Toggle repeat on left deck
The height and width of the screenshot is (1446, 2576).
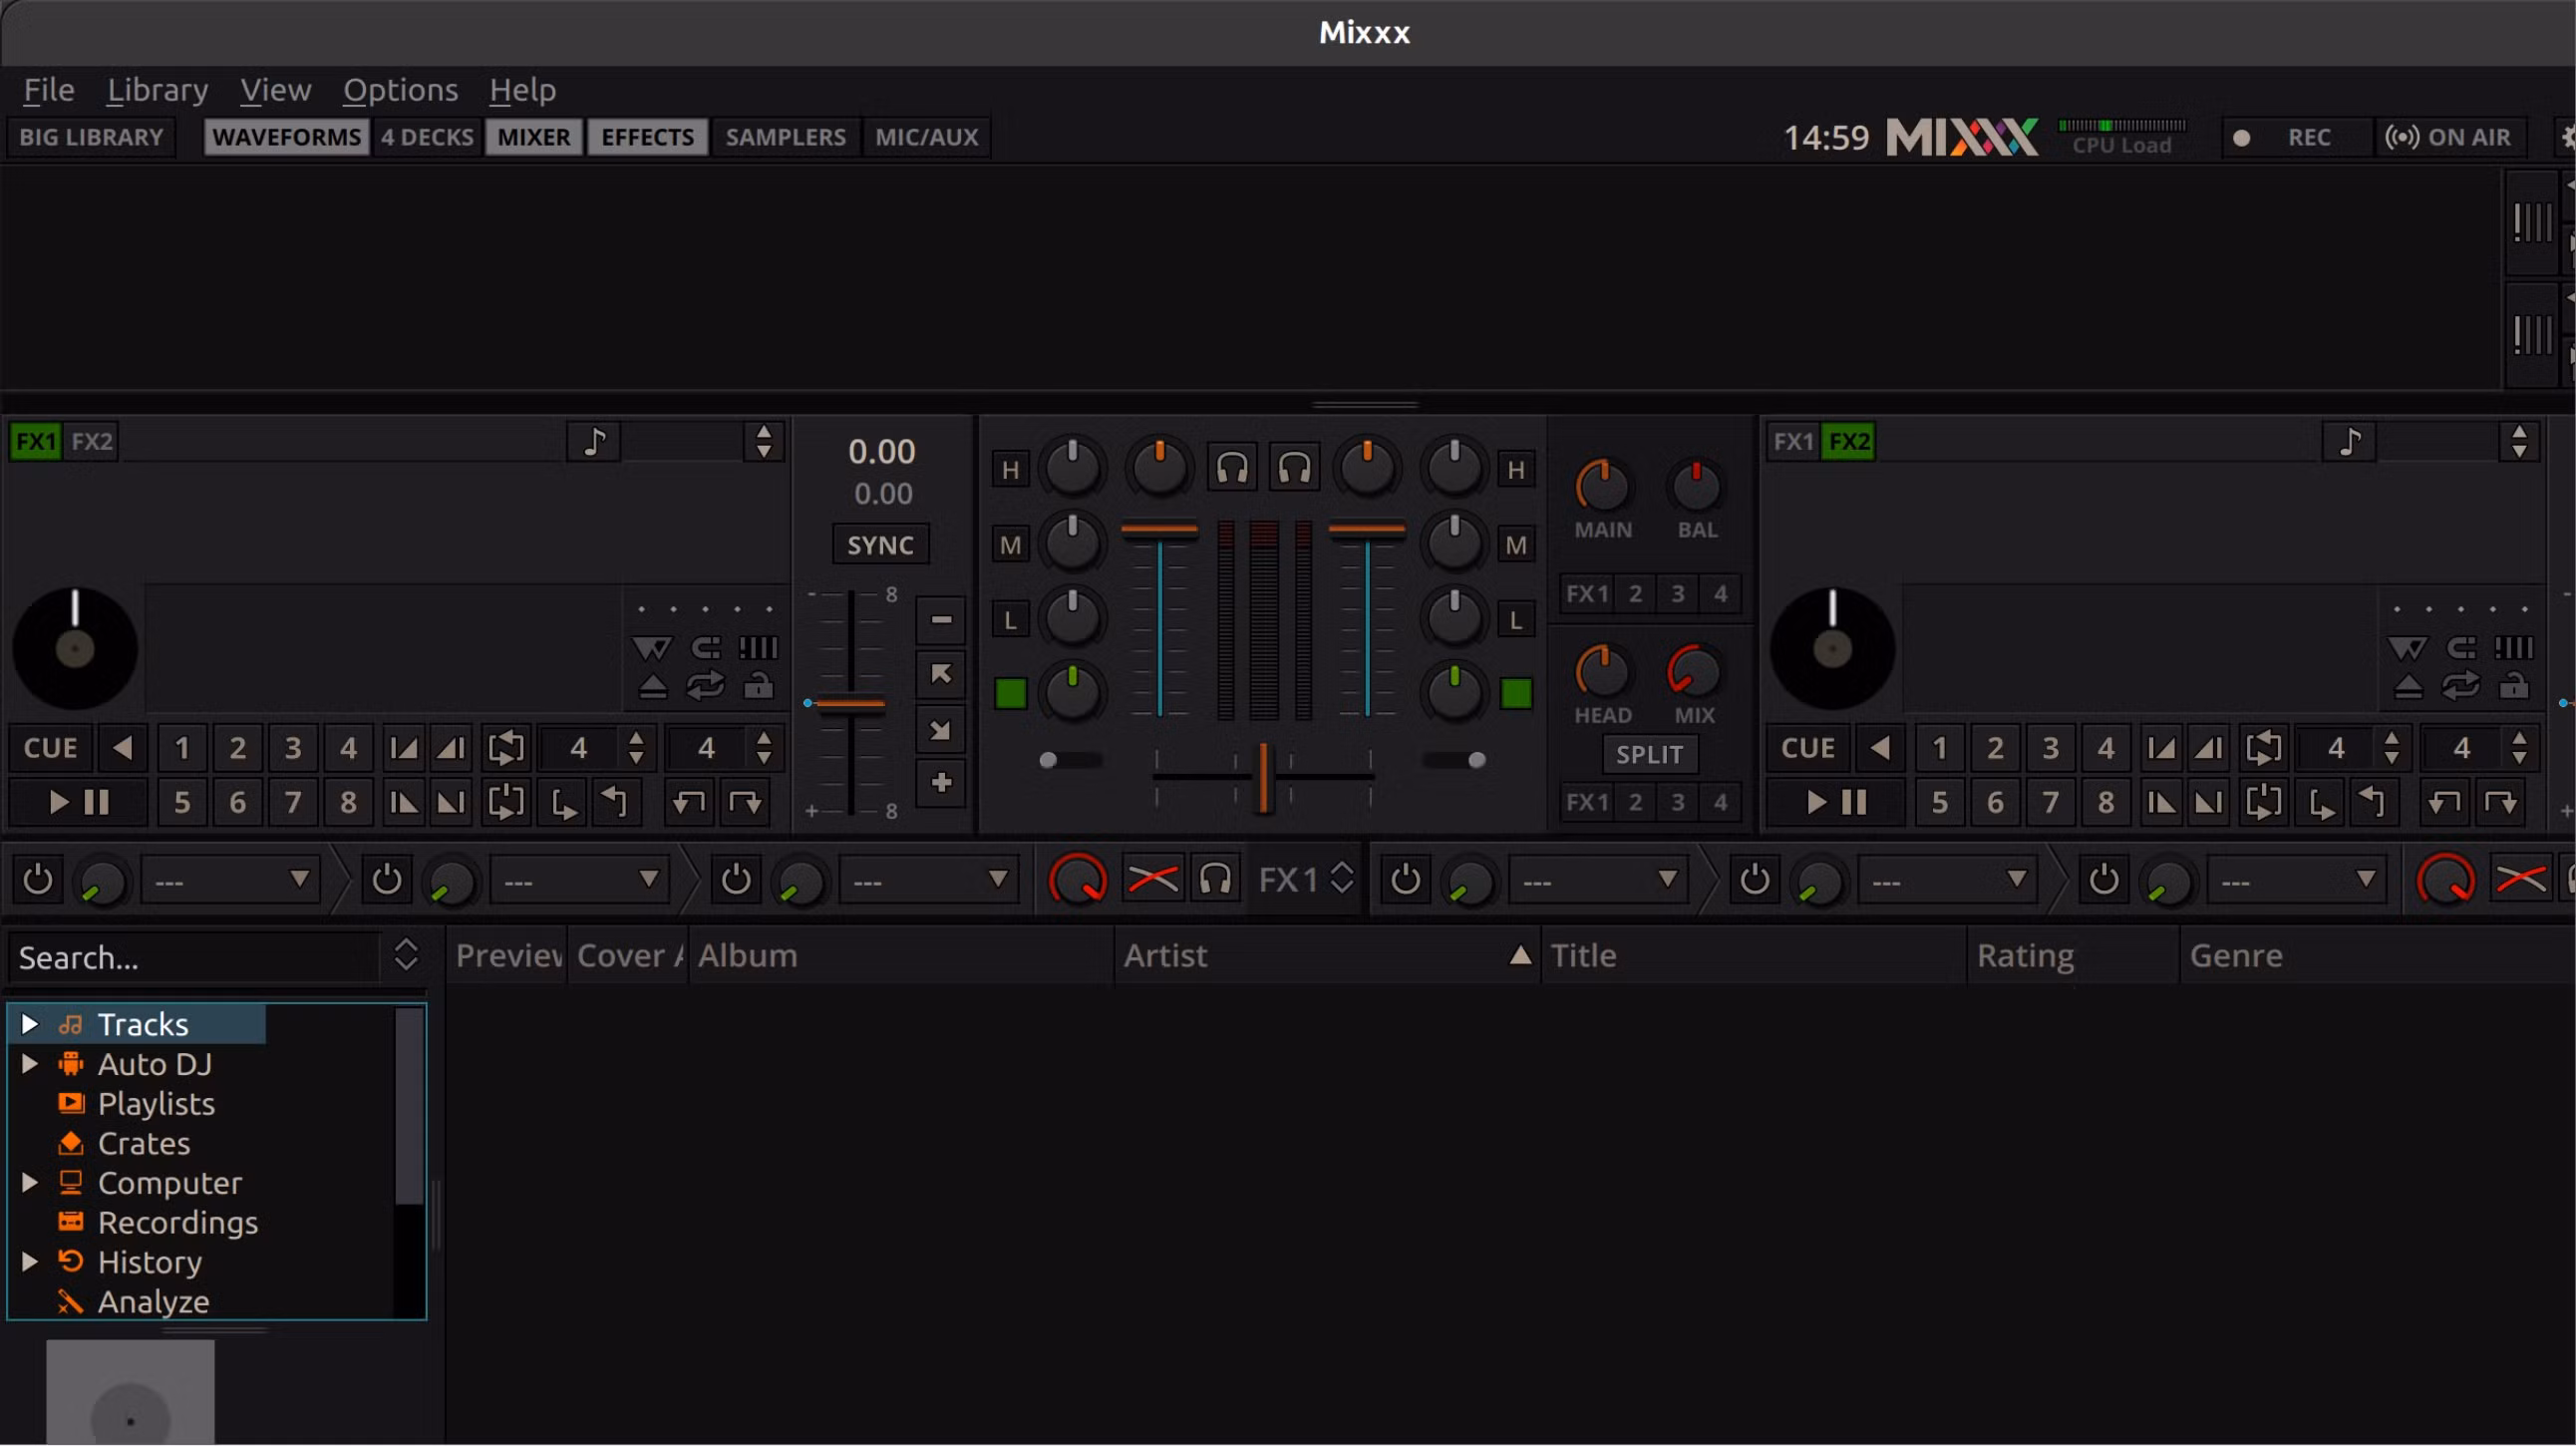(x=705, y=686)
